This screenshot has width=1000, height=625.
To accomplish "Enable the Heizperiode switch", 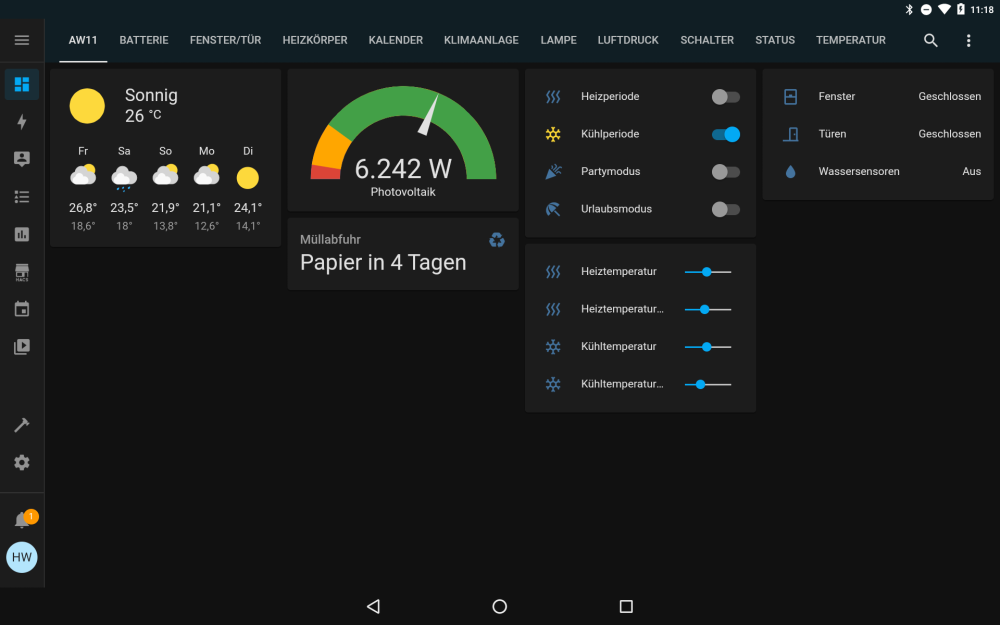I will tap(726, 97).
